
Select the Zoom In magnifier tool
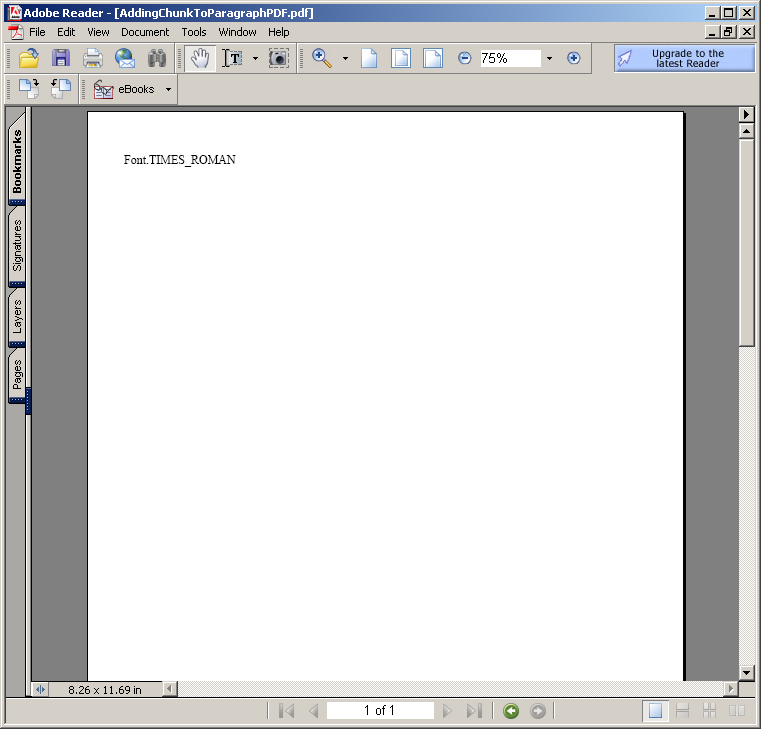[x=322, y=58]
